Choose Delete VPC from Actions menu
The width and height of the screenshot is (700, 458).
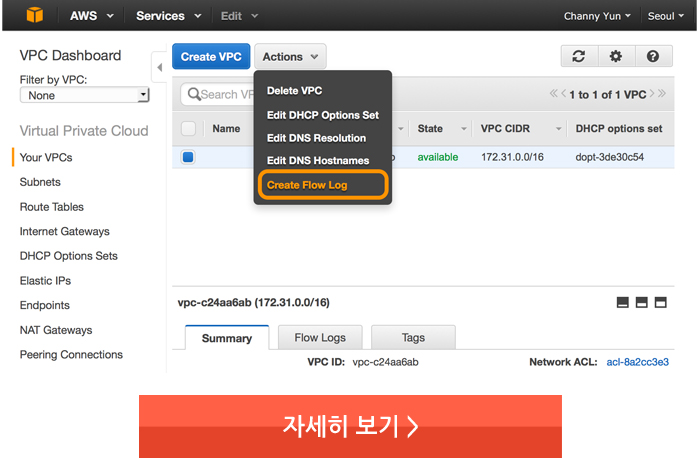tap(295, 91)
